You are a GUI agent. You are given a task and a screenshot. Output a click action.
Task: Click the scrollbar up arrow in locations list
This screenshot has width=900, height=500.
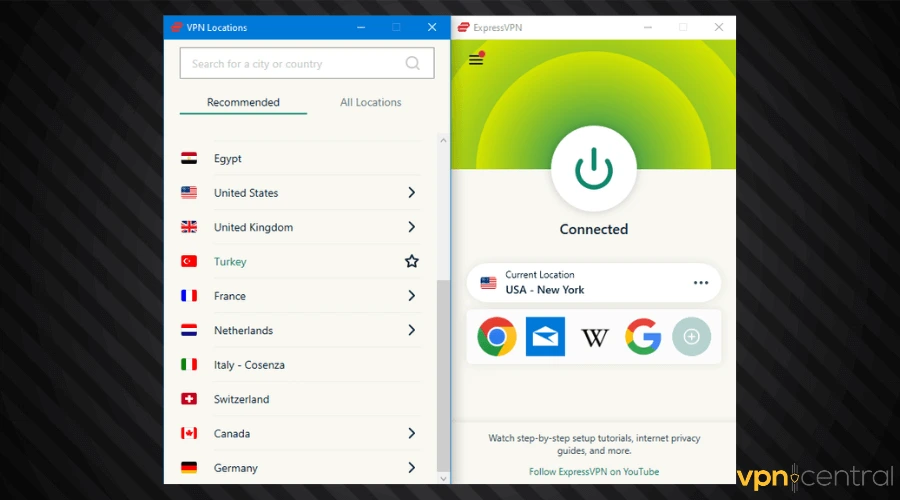(x=443, y=140)
